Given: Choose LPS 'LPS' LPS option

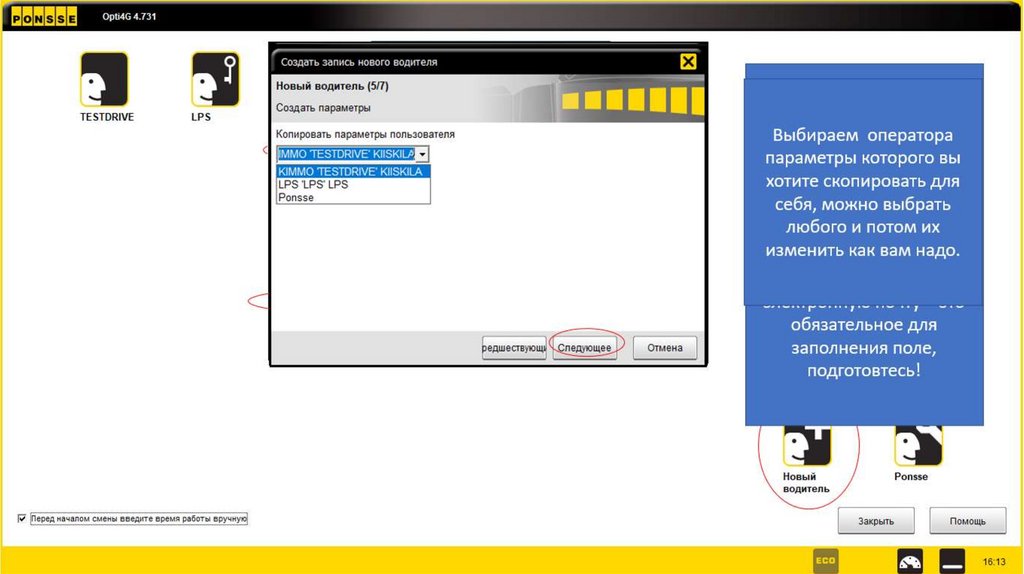Looking at the screenshot, I should (353, 184).
